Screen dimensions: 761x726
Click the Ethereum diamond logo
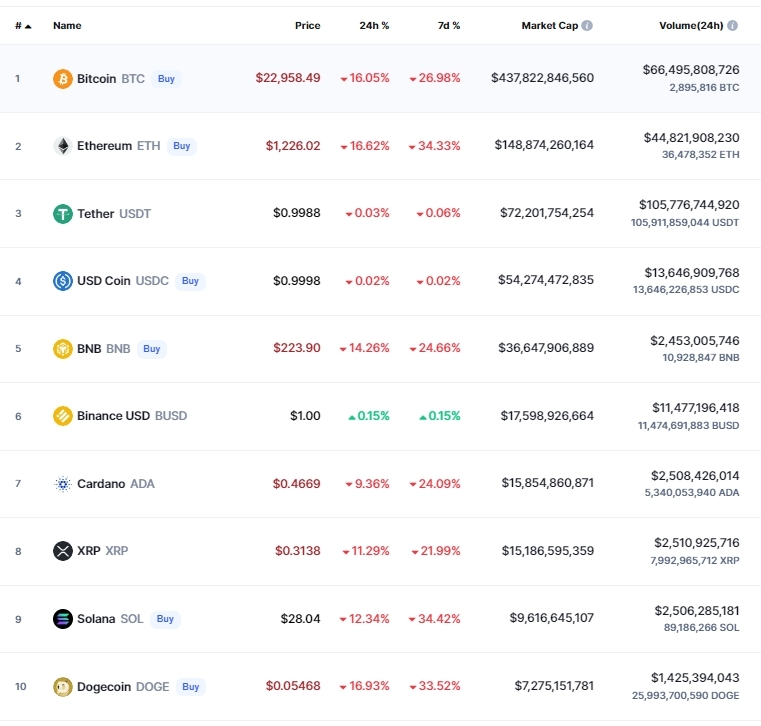click(63, 146)
